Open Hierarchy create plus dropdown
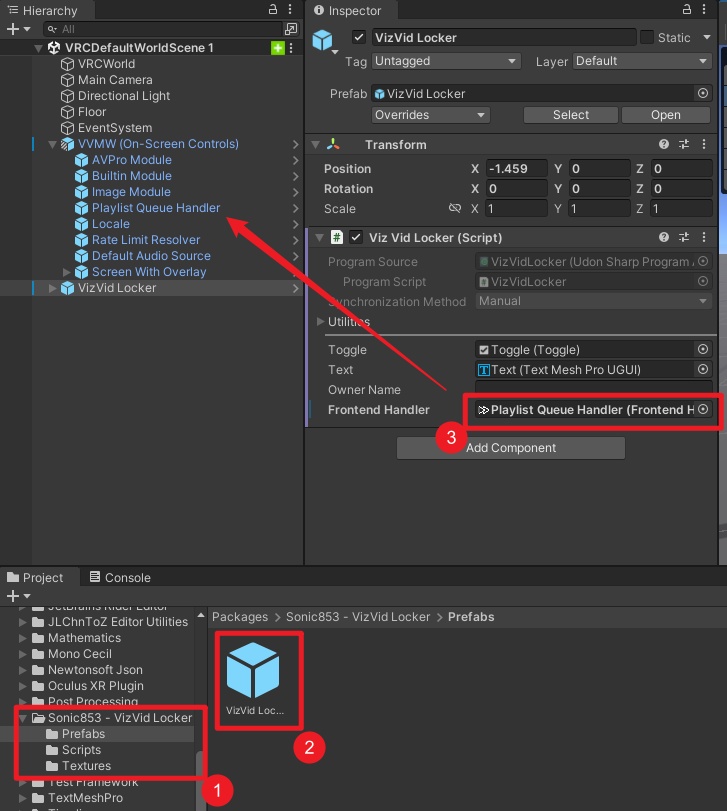The height and width of the screenshot is (811, 727). tap(18, 29)
